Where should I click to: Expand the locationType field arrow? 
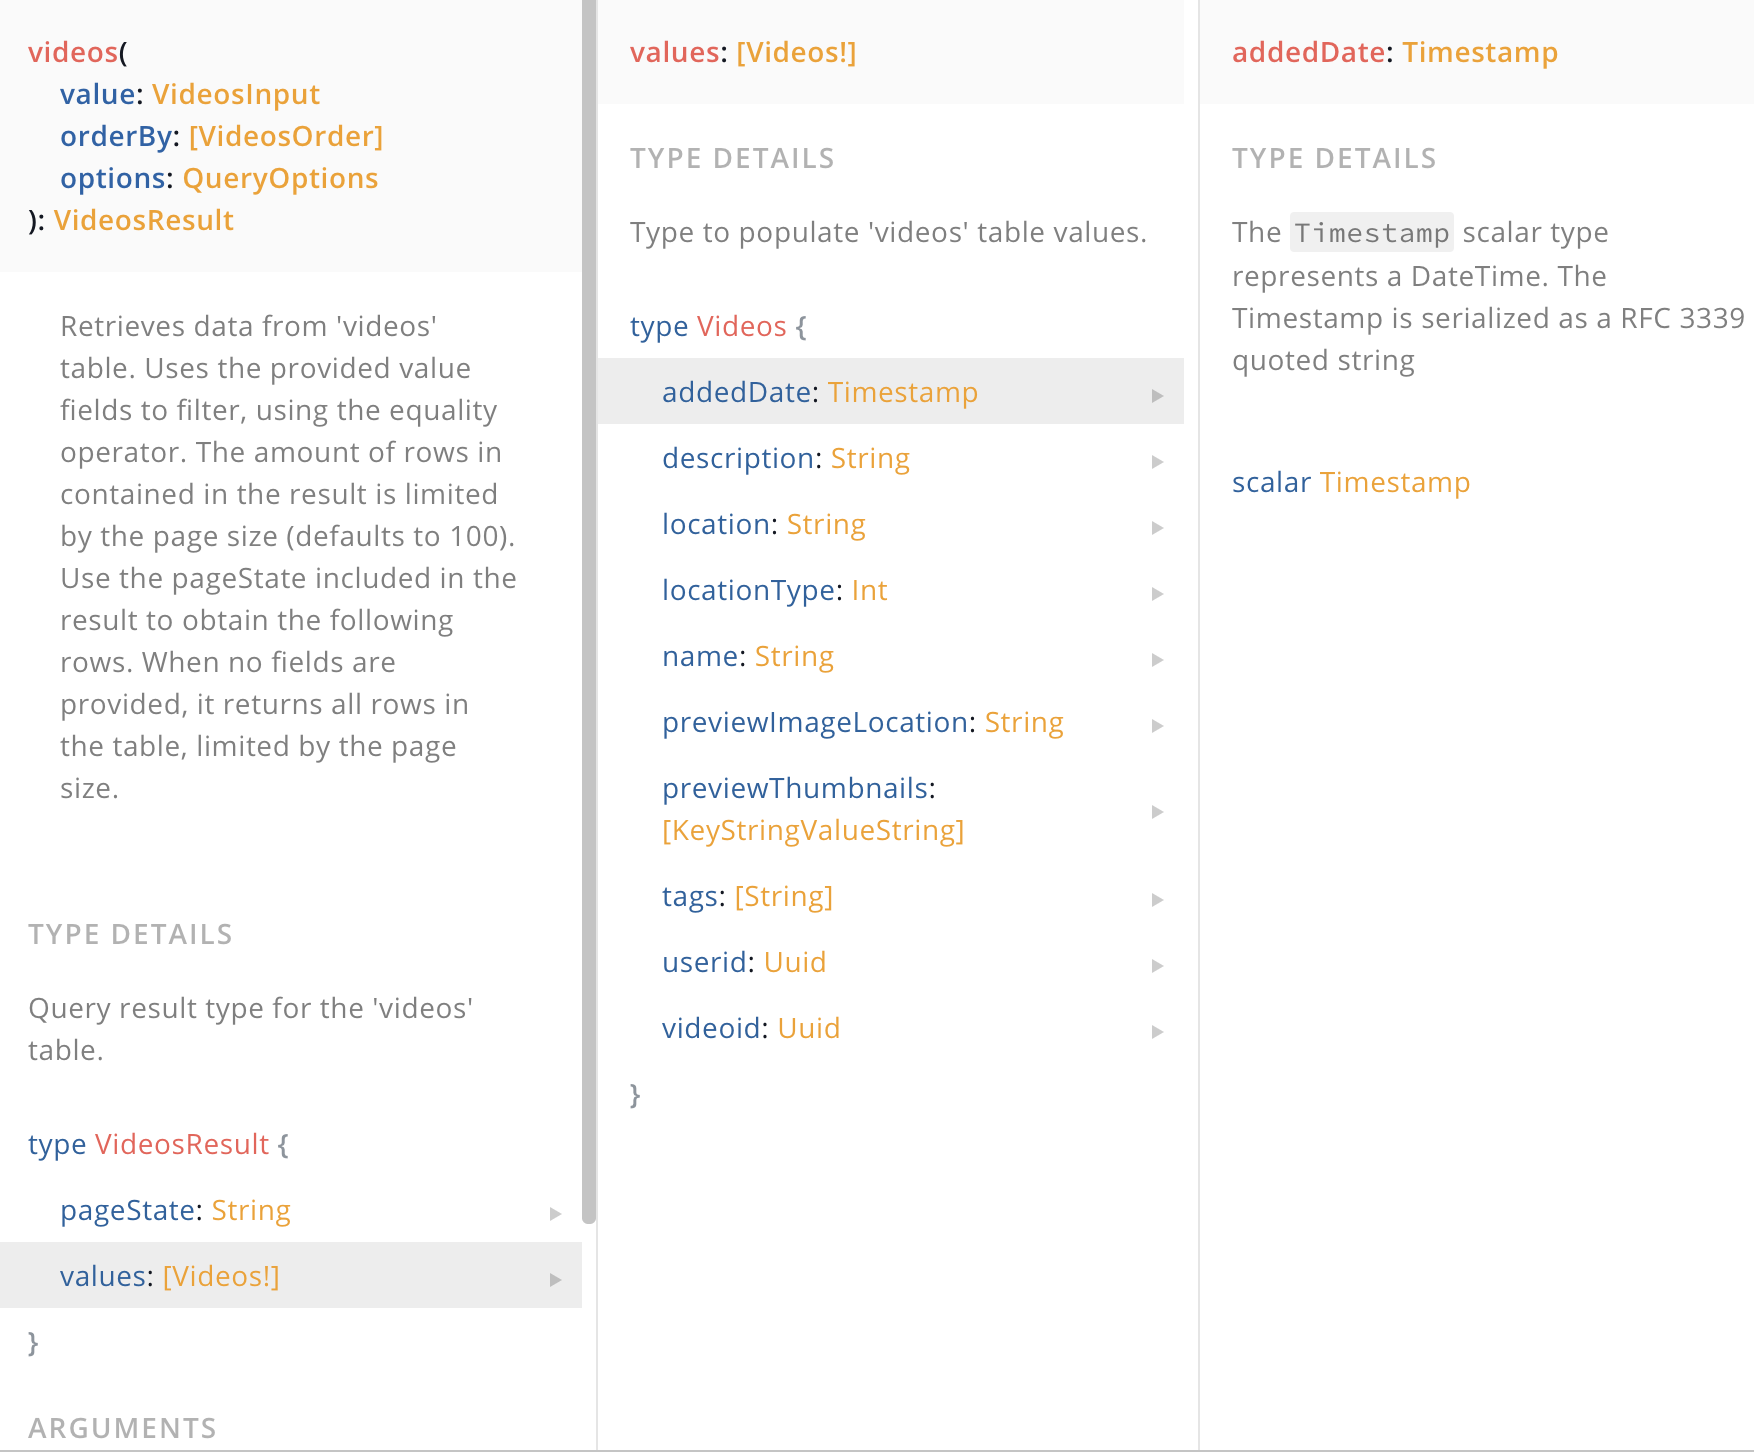point(1157,593)
